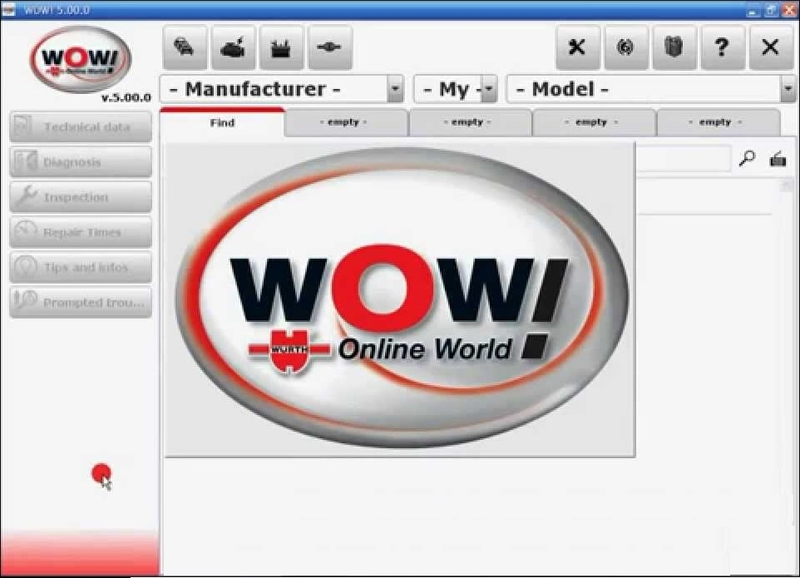Open help with the question mark button

pos(722,48)
